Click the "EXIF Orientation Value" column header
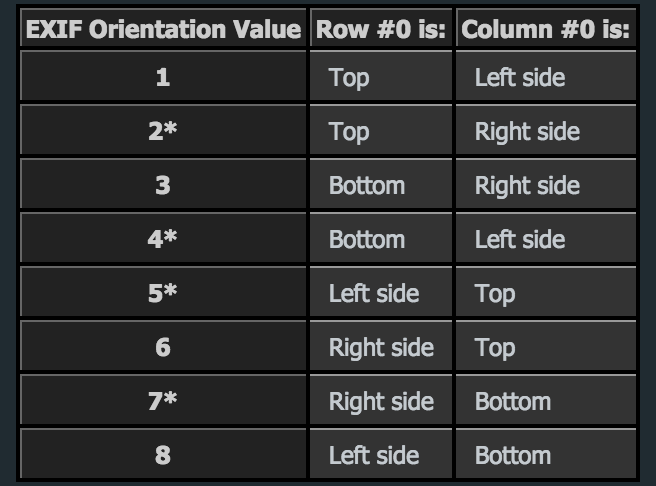Image resolution: width=656 pixels, height=486 pixels. pyautogui.click(x=163, y=29)
